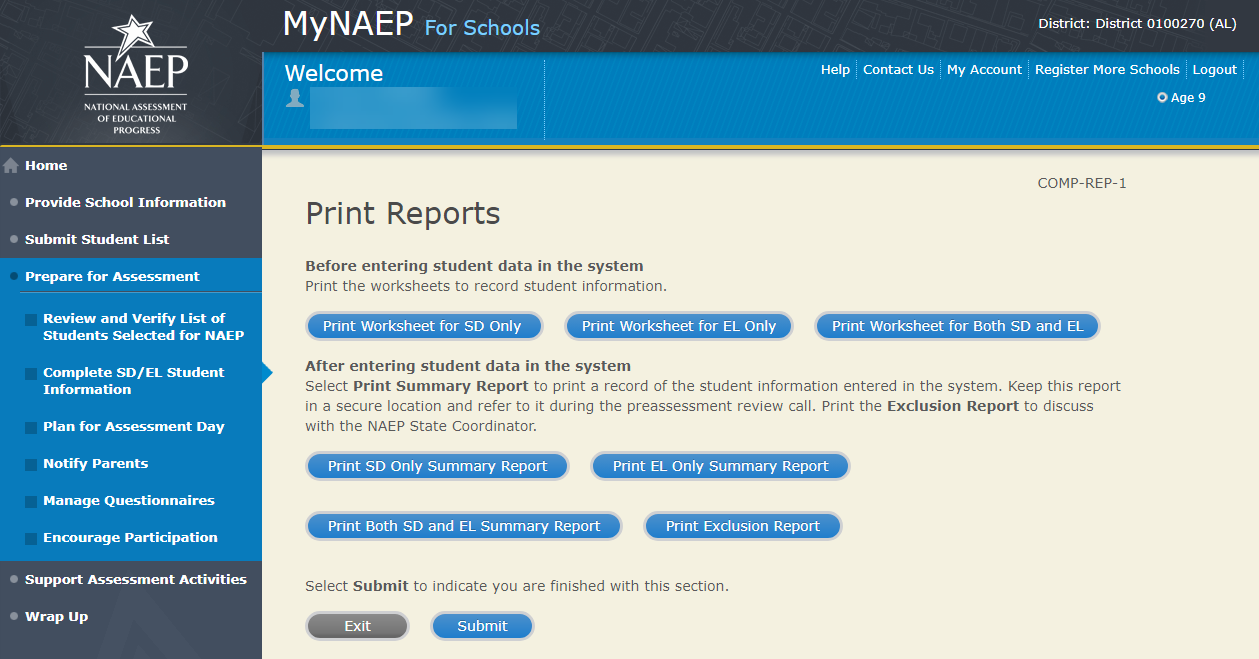Screen dimensions: 1259x659
Task: Click Print EL Only Summary Report
Action: (720, 466)
